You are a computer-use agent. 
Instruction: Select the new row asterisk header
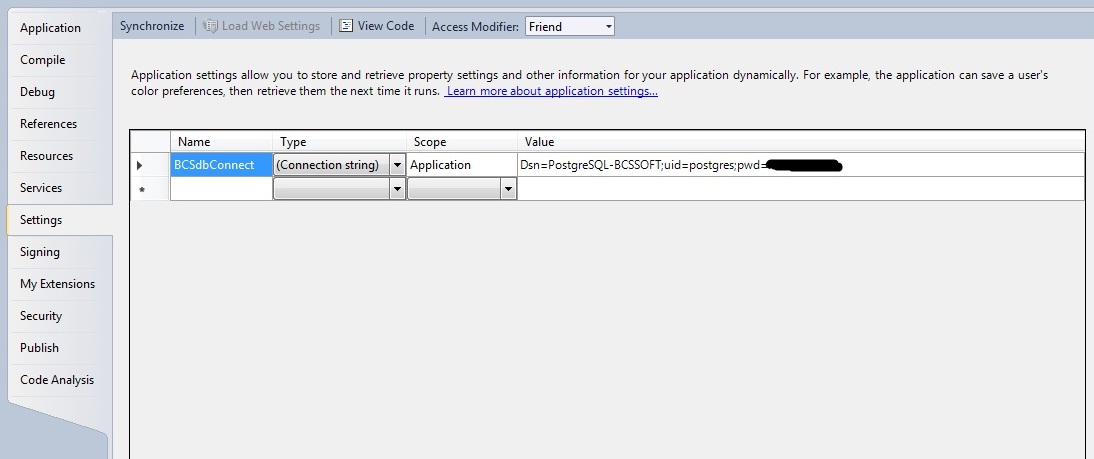pos(150,189)
